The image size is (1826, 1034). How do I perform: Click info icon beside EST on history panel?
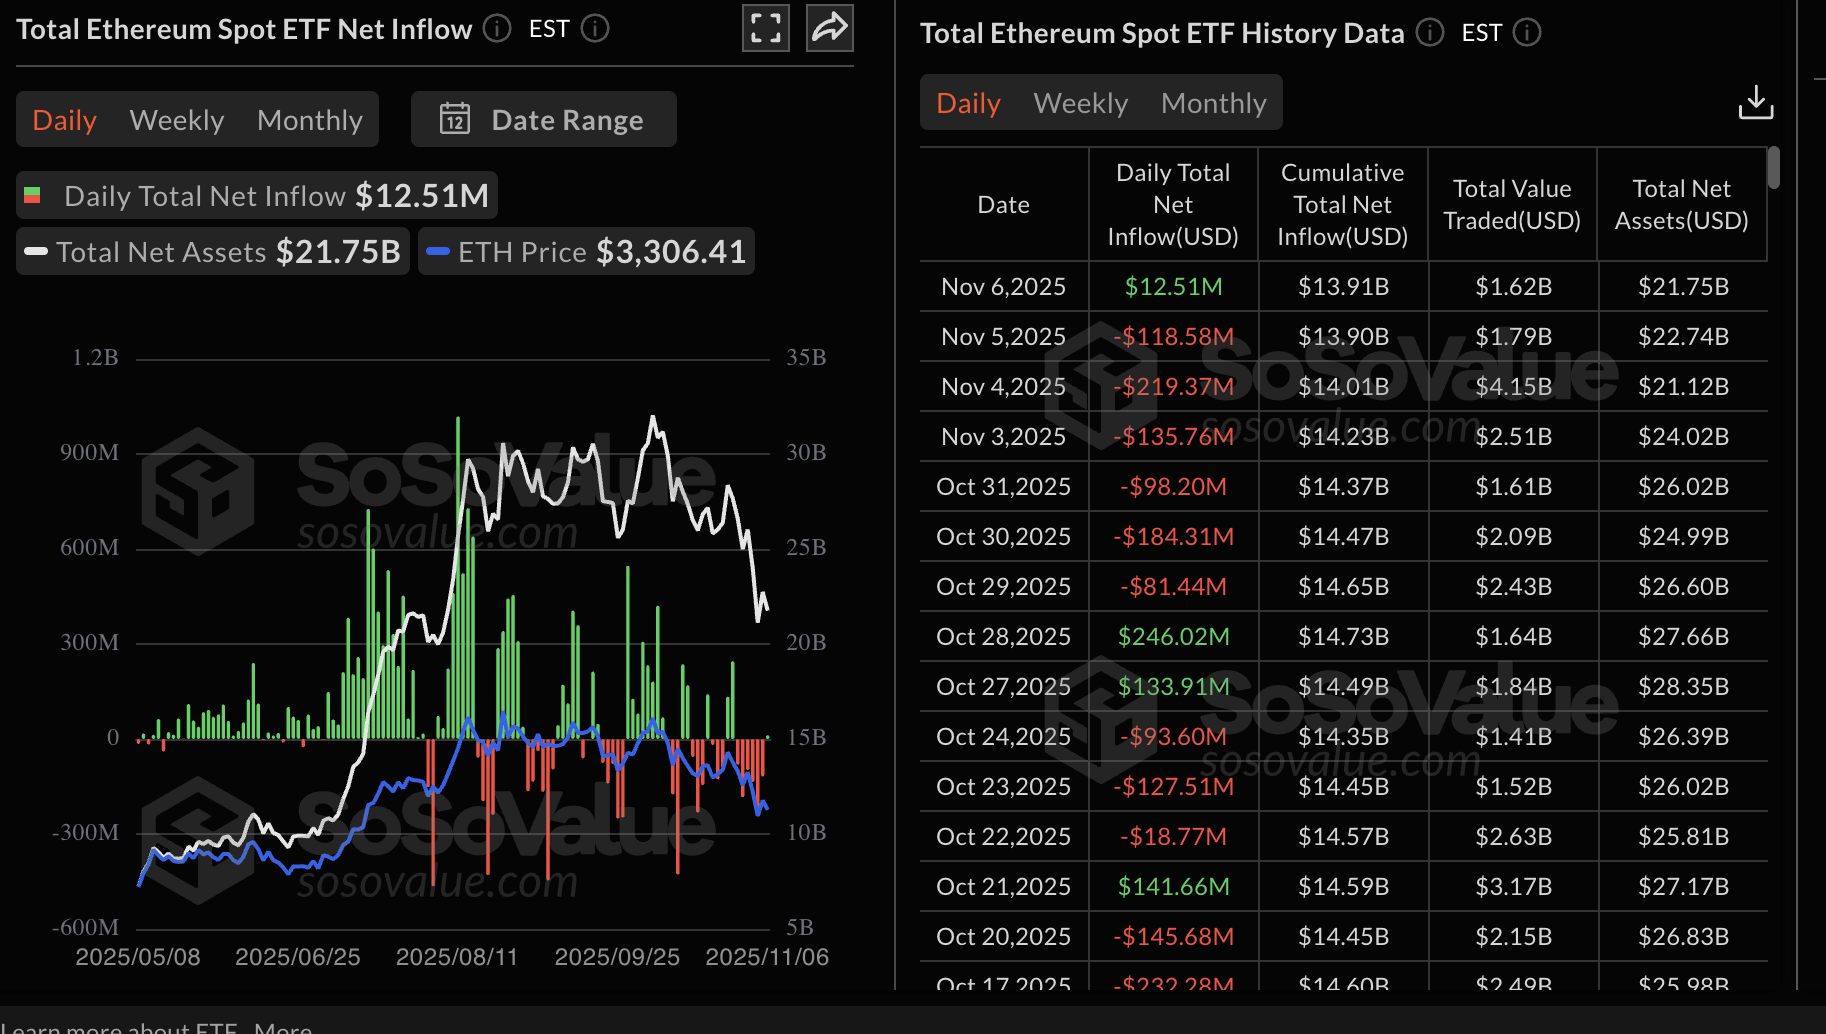pyautogui.click(x=1527, y=33)
